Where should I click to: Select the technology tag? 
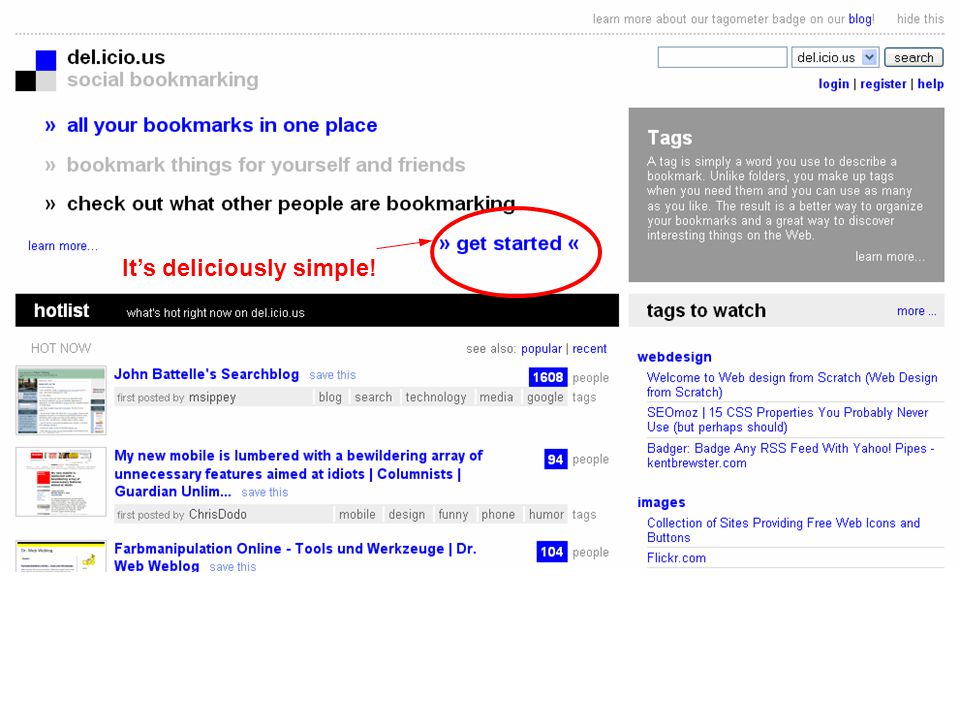[435, 397]
